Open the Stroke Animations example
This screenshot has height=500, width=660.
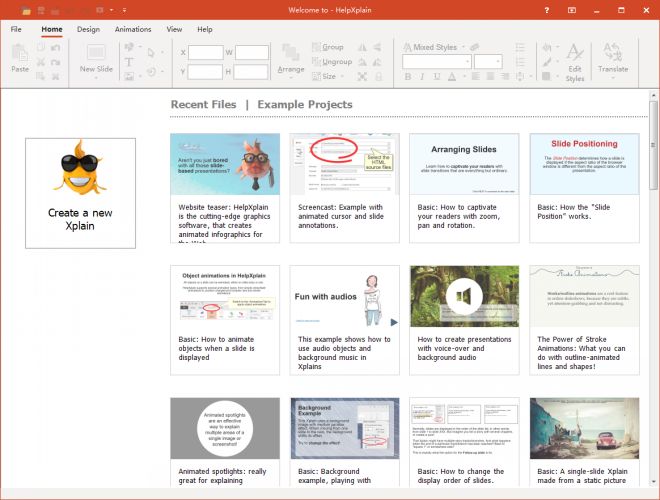[x=584, y=320]
